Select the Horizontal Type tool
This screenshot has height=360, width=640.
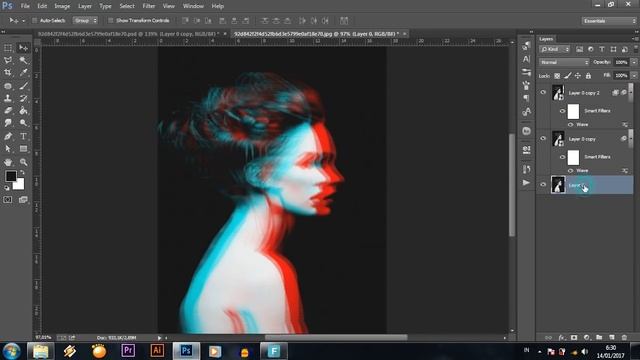(x=23, y=136)
